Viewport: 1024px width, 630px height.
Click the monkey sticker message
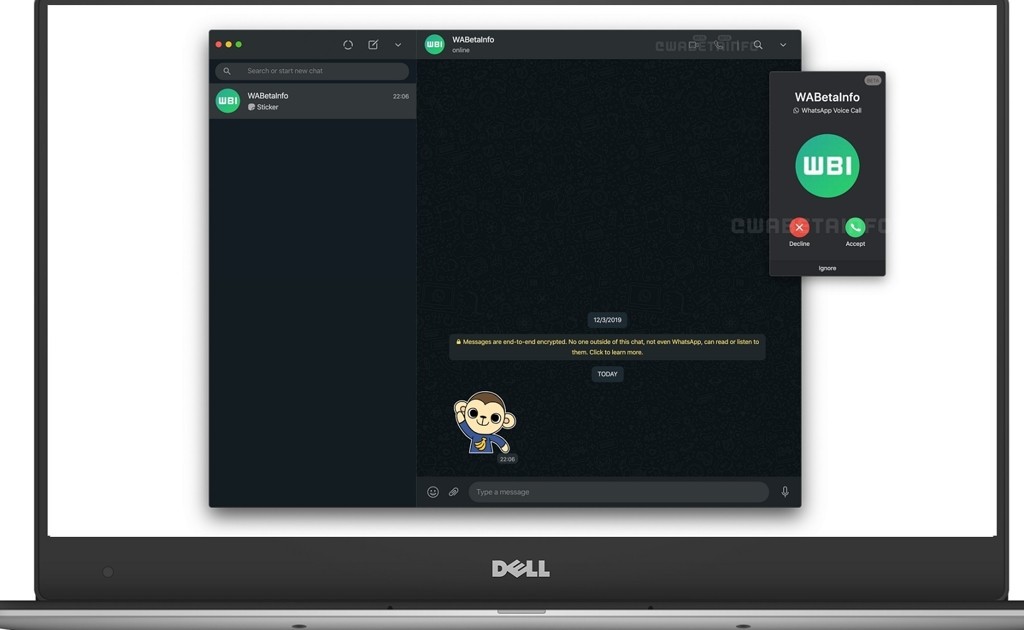point(485,423)
